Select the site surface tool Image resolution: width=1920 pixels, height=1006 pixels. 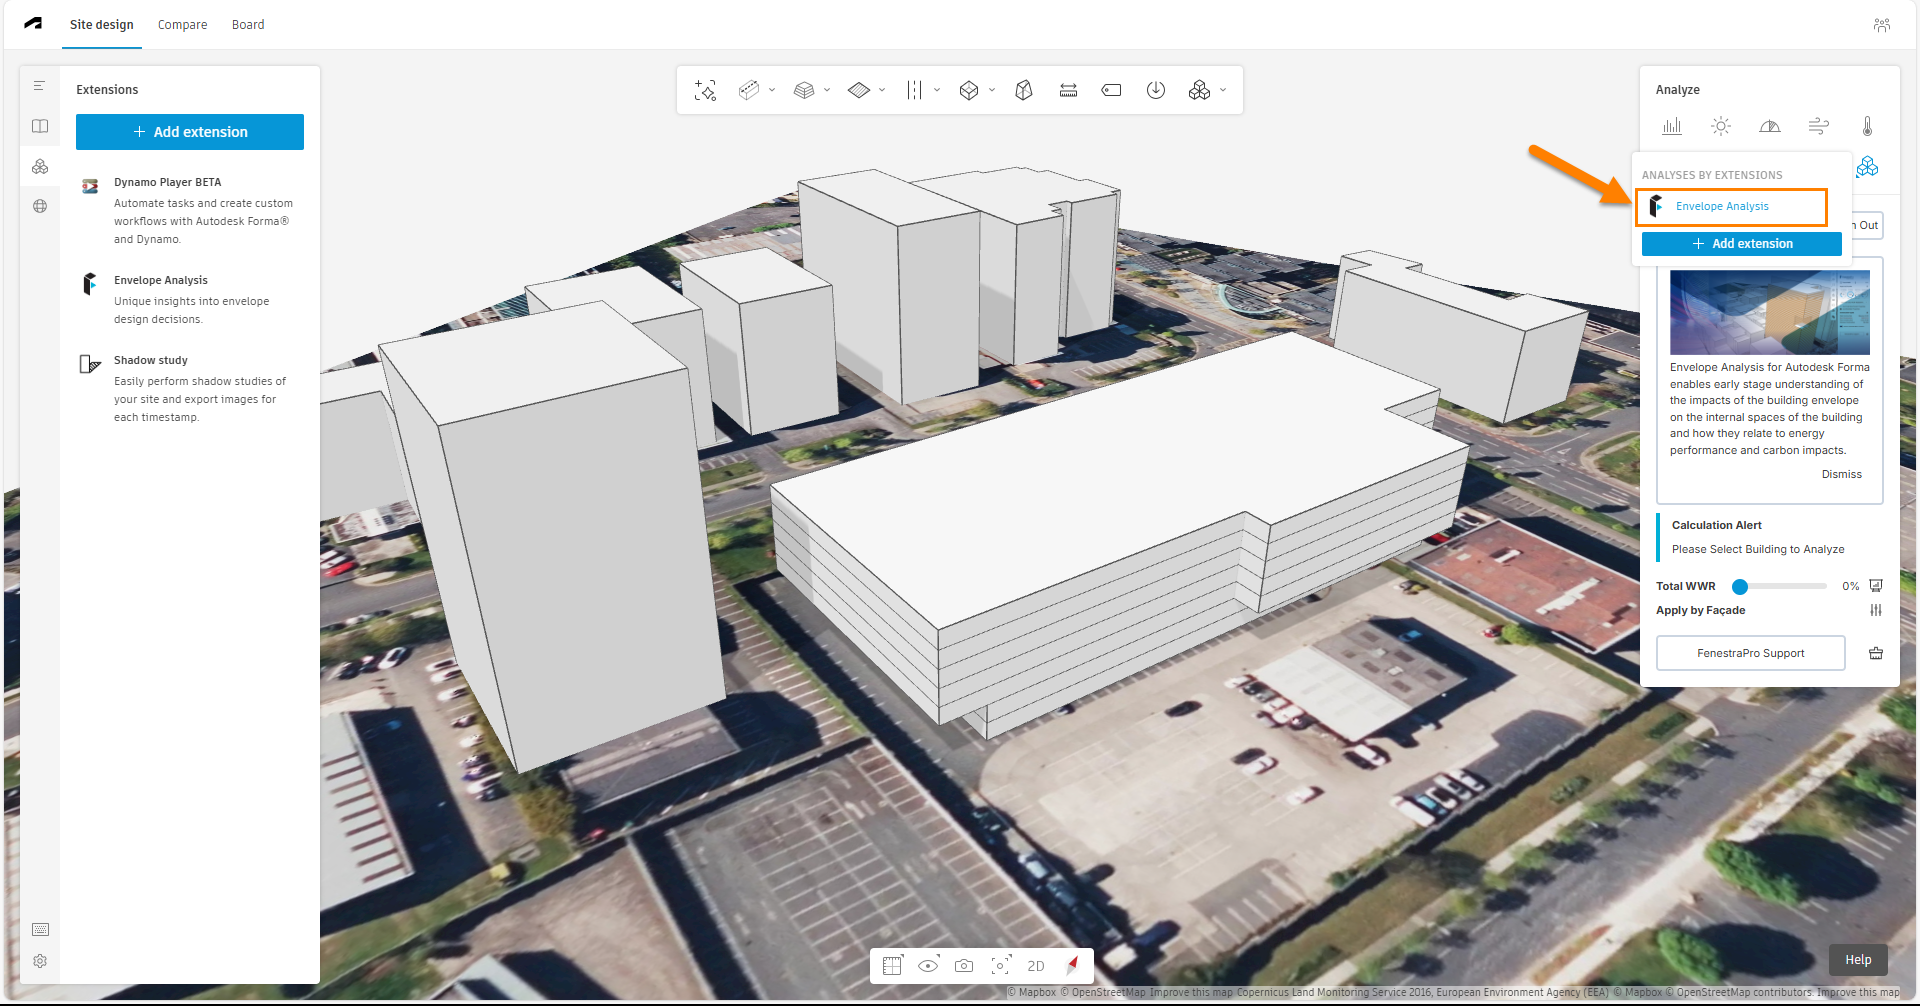(x=858, y=90)
